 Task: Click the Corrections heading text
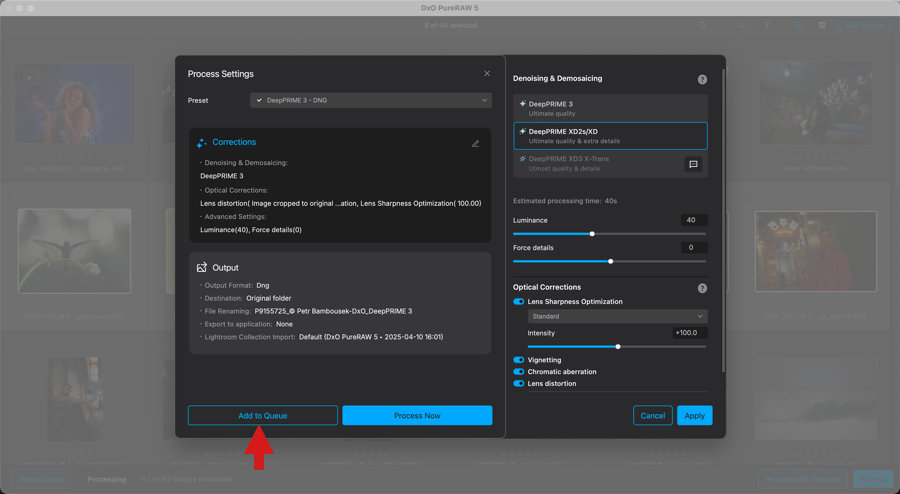click(234, 142)
